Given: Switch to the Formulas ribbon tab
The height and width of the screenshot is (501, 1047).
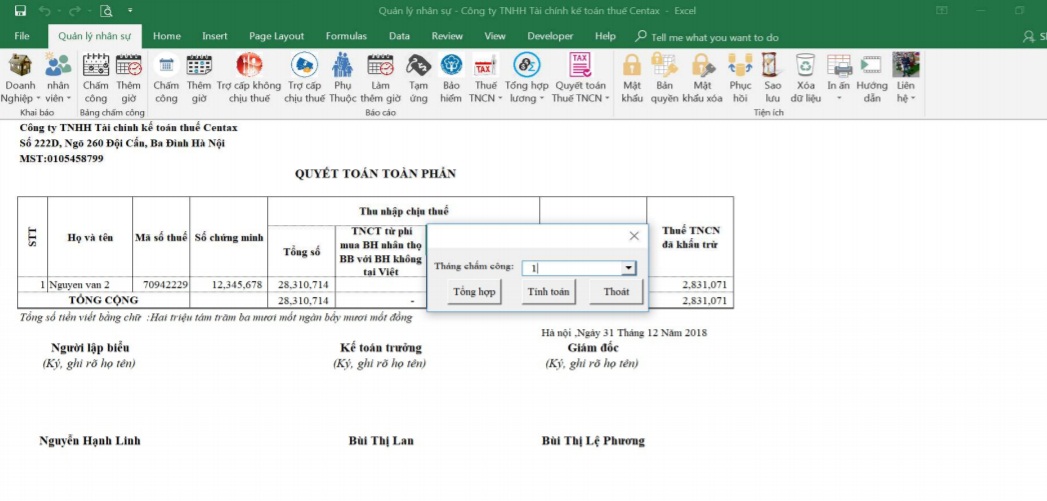Looking at the screenshot, I should 346,36.
